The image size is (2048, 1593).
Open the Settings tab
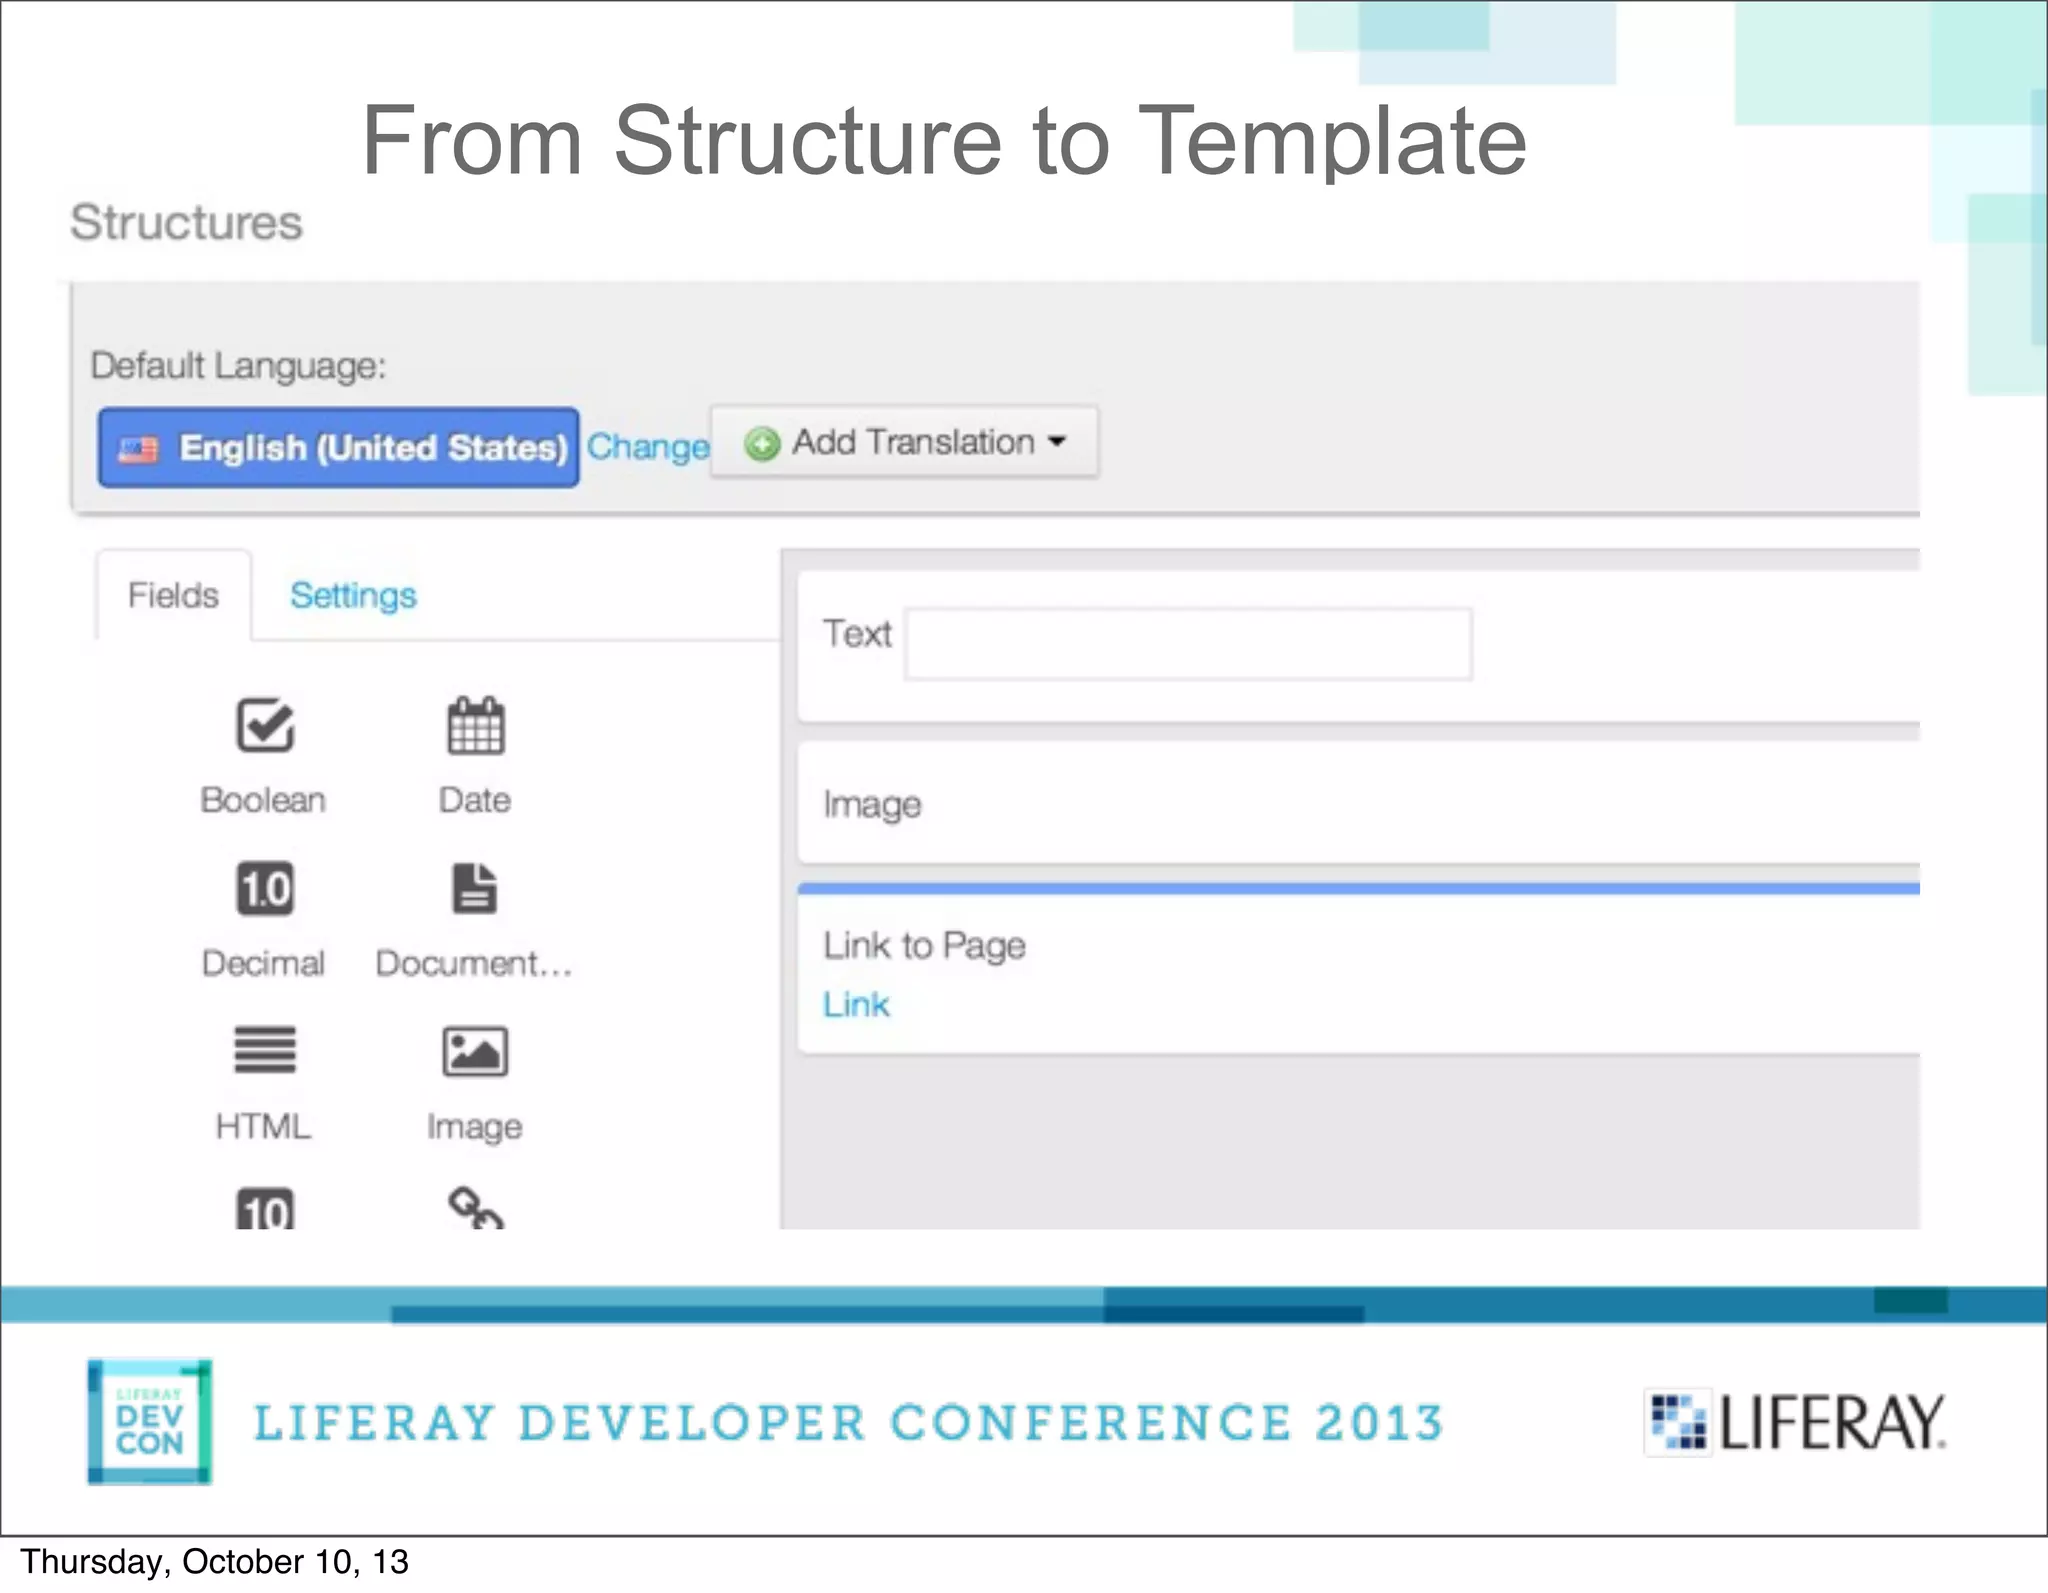click(353, 595)
